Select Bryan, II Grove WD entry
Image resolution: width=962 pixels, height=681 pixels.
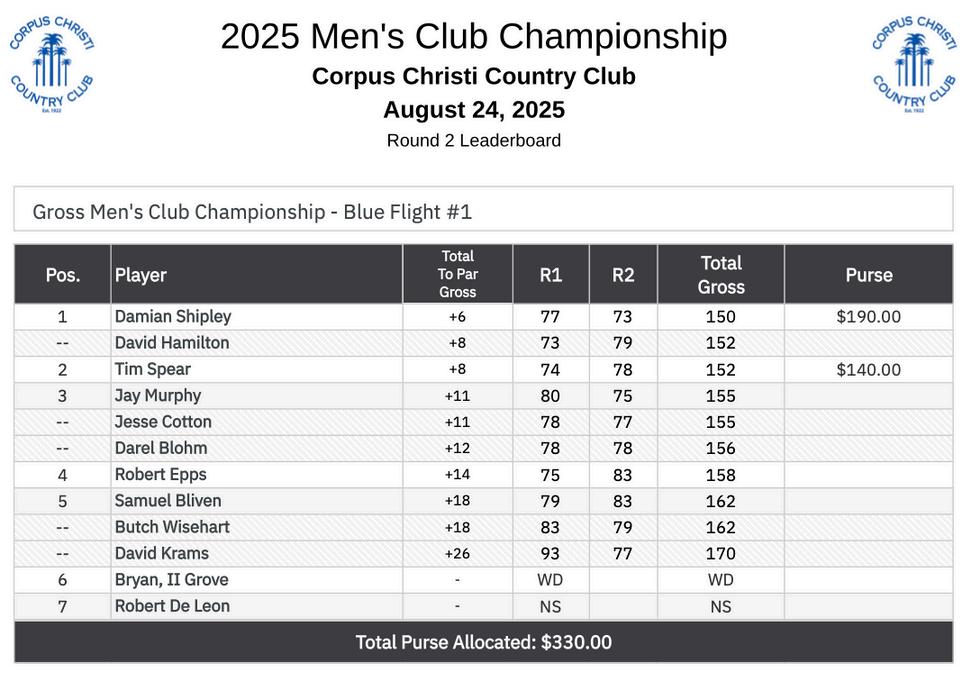(550, 580)
